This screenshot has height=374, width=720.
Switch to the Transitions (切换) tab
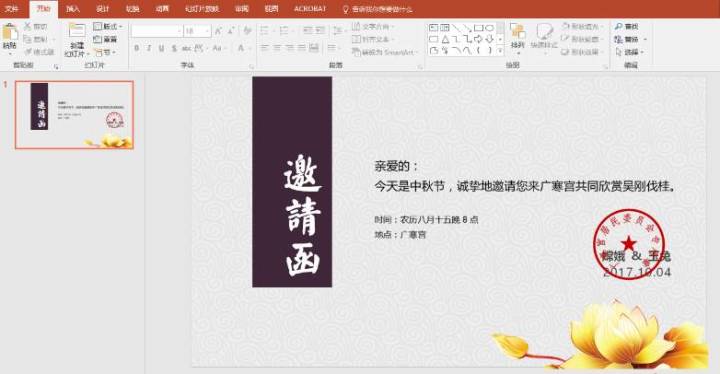coord(132,9)
